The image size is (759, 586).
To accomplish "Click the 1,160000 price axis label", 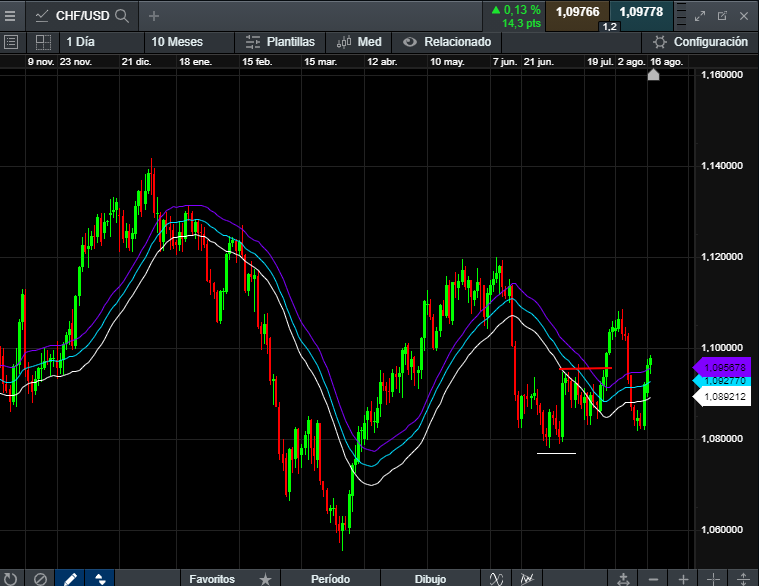I will click(x=722, y=75).
